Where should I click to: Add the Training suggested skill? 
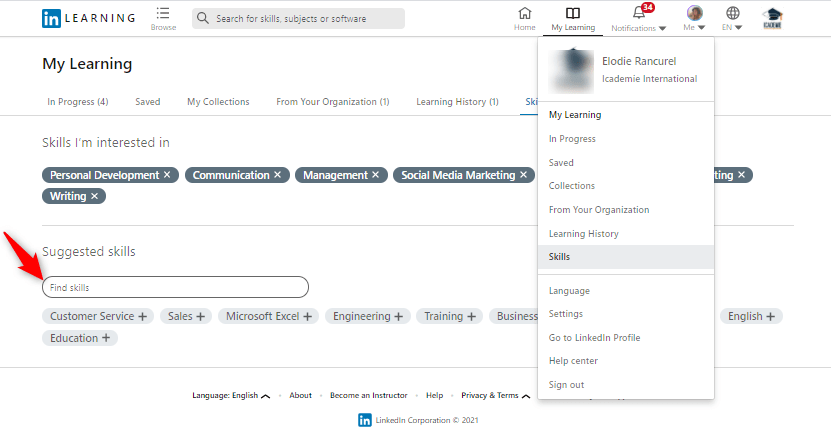coord(471,316)
